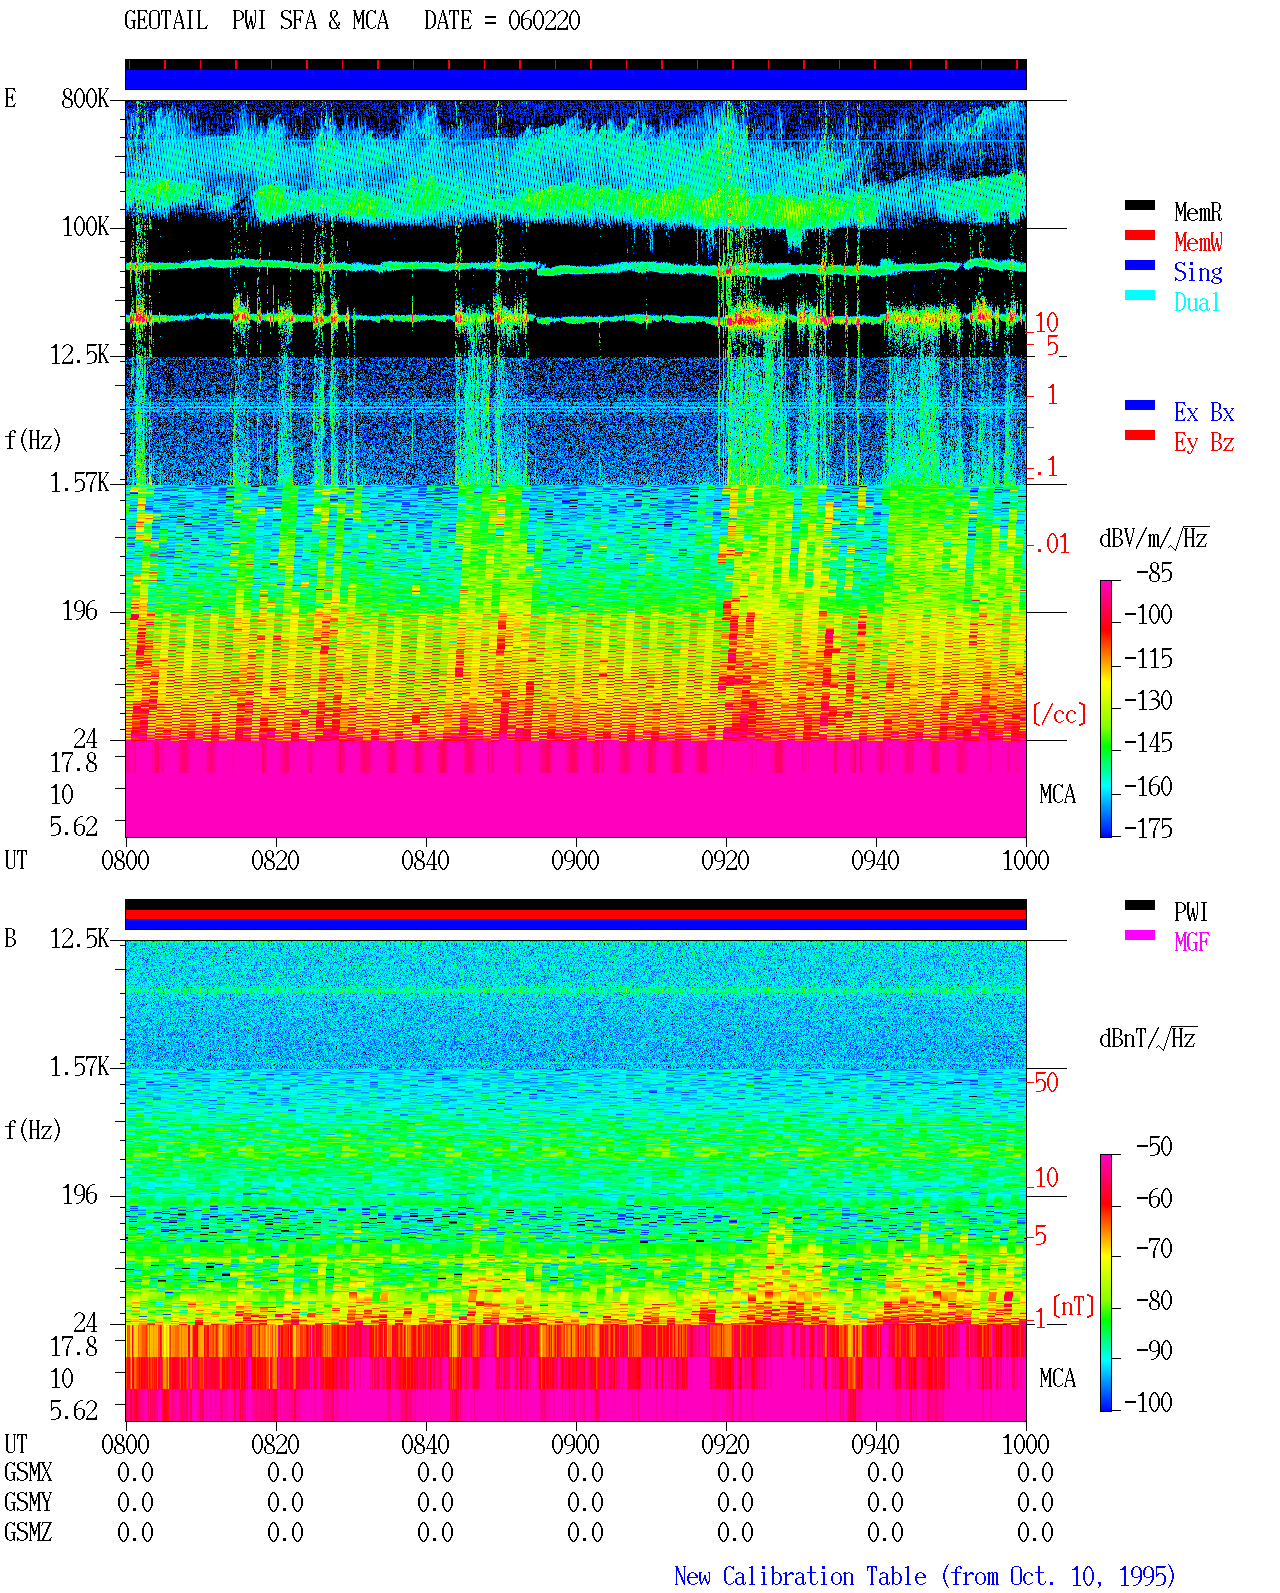This screenshot has height=1593, width=1280.
Task: Click the GSMX row label
Action: (28, 1472)
